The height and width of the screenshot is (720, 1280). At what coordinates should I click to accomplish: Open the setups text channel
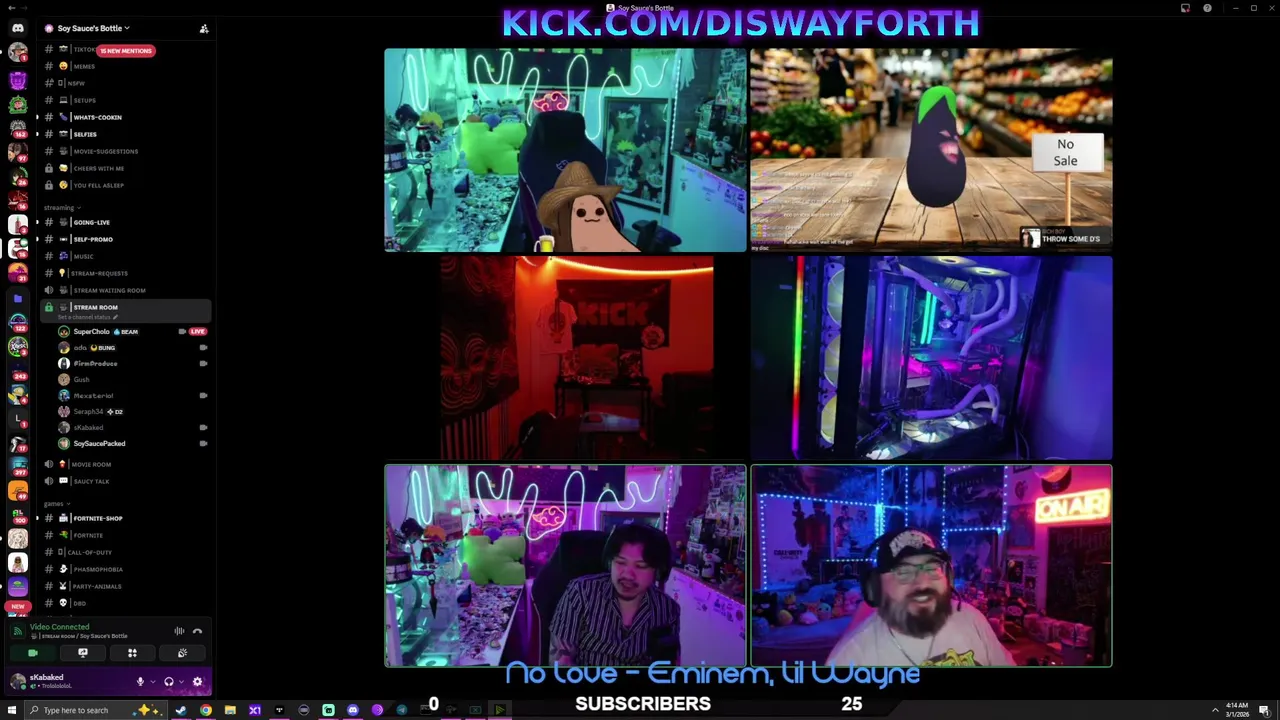click(125, 100)
